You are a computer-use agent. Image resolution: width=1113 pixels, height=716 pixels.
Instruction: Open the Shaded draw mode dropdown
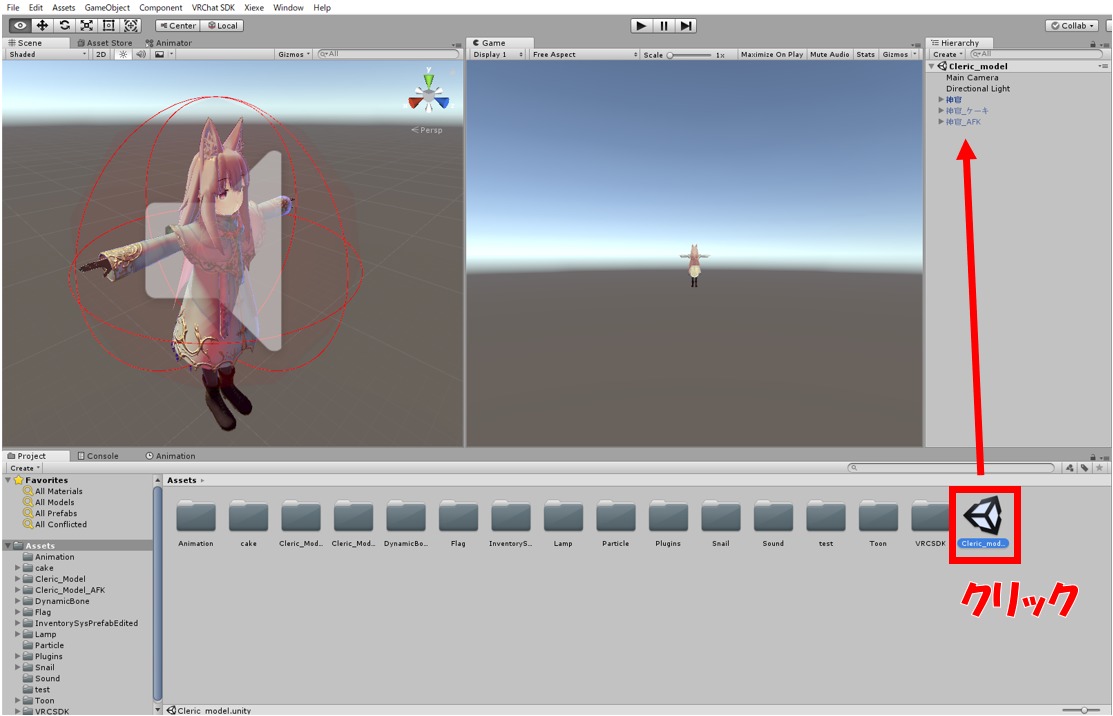pos(46,54)
